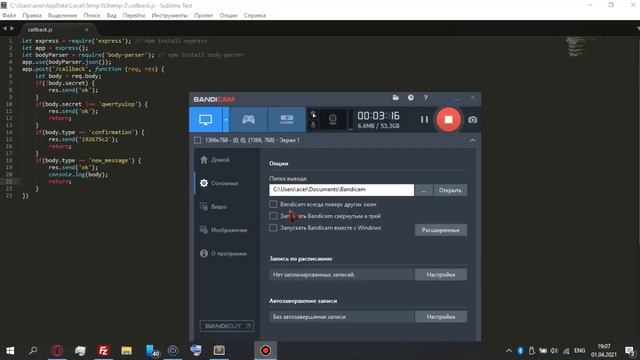This screenshot has height=360, width=640.
Task: Click the 1366x768 screen area icon
Action: [198, 140]
